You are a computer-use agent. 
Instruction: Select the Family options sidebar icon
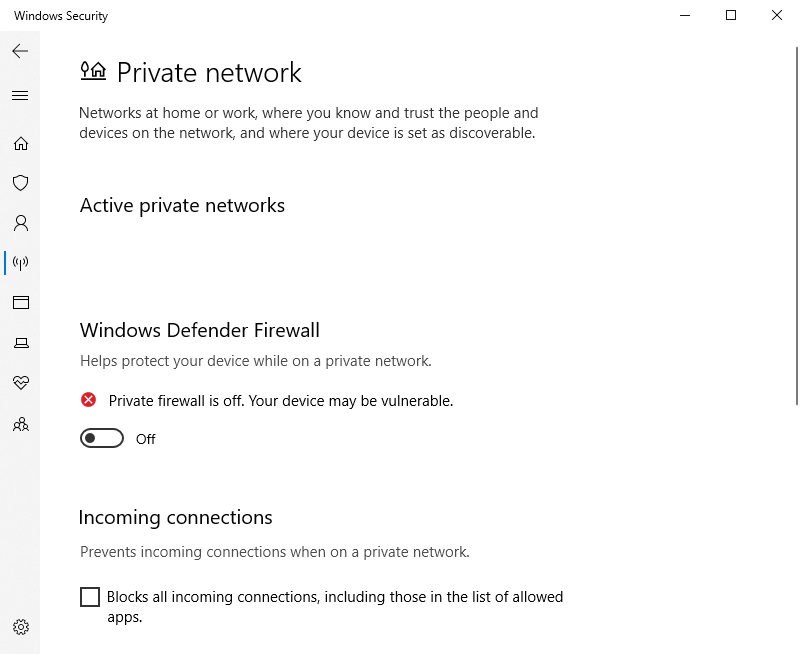[20, 424]
